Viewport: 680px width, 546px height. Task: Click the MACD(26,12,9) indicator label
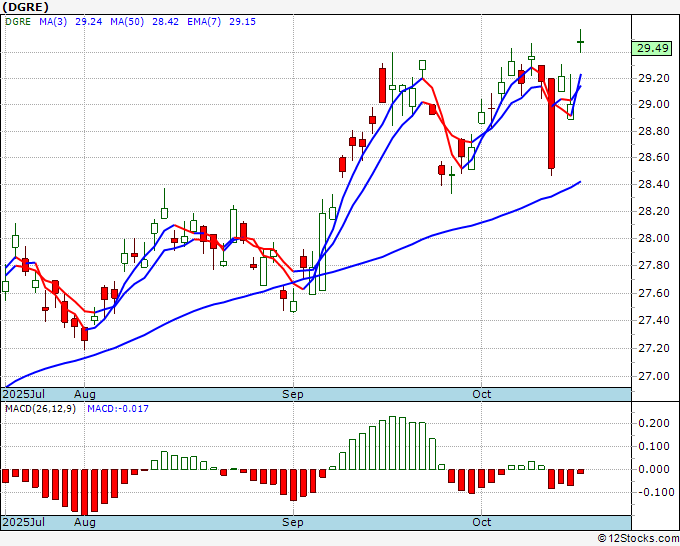pyautogui.click(x=40, y=409)
